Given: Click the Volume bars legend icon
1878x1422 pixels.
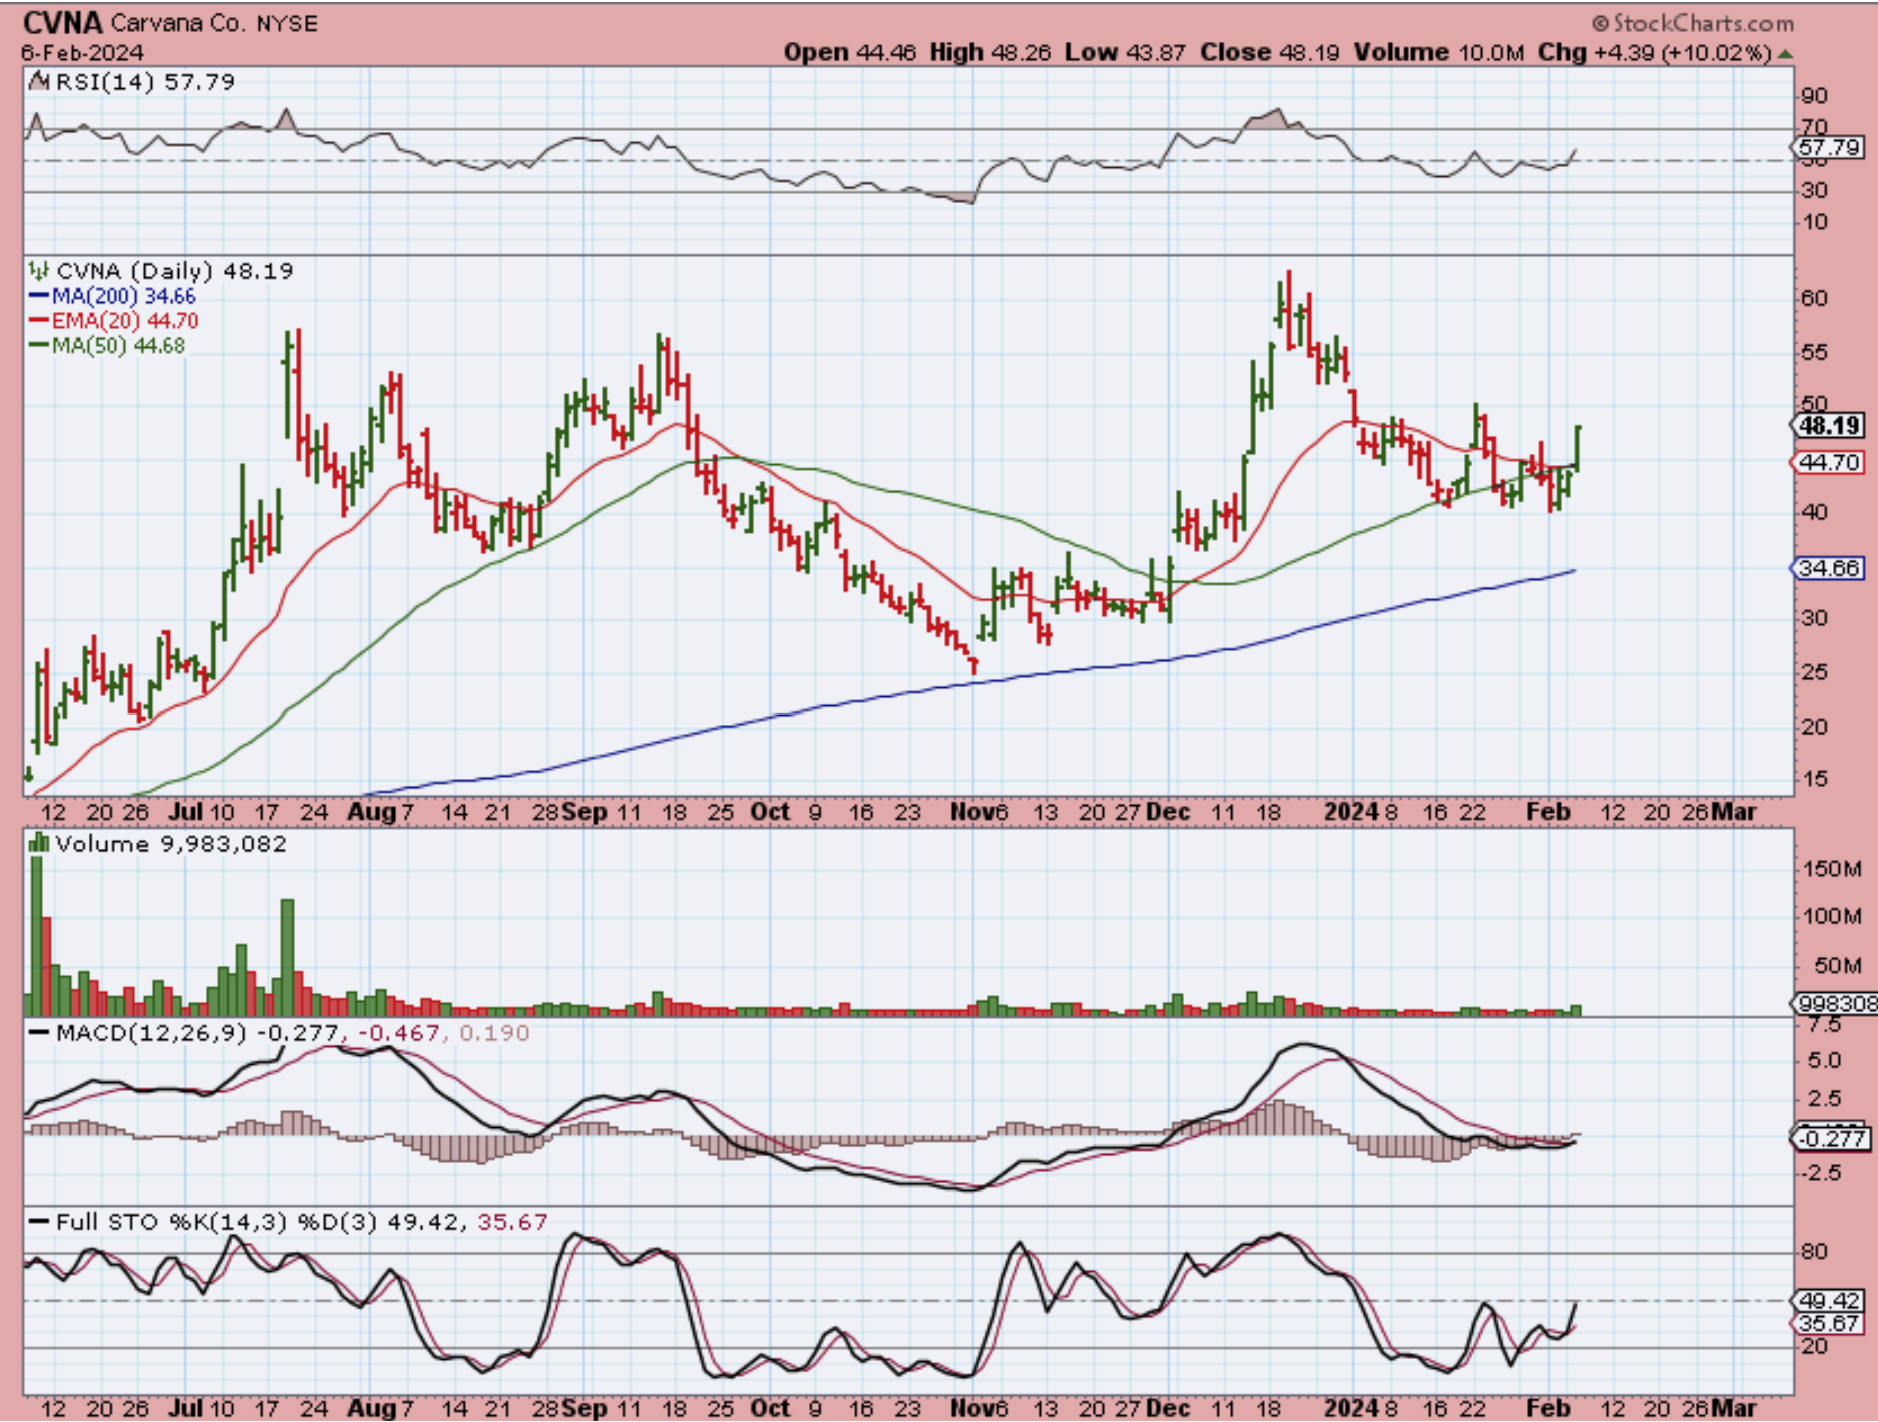Looking at the screenshot, I should coord(39,844).
